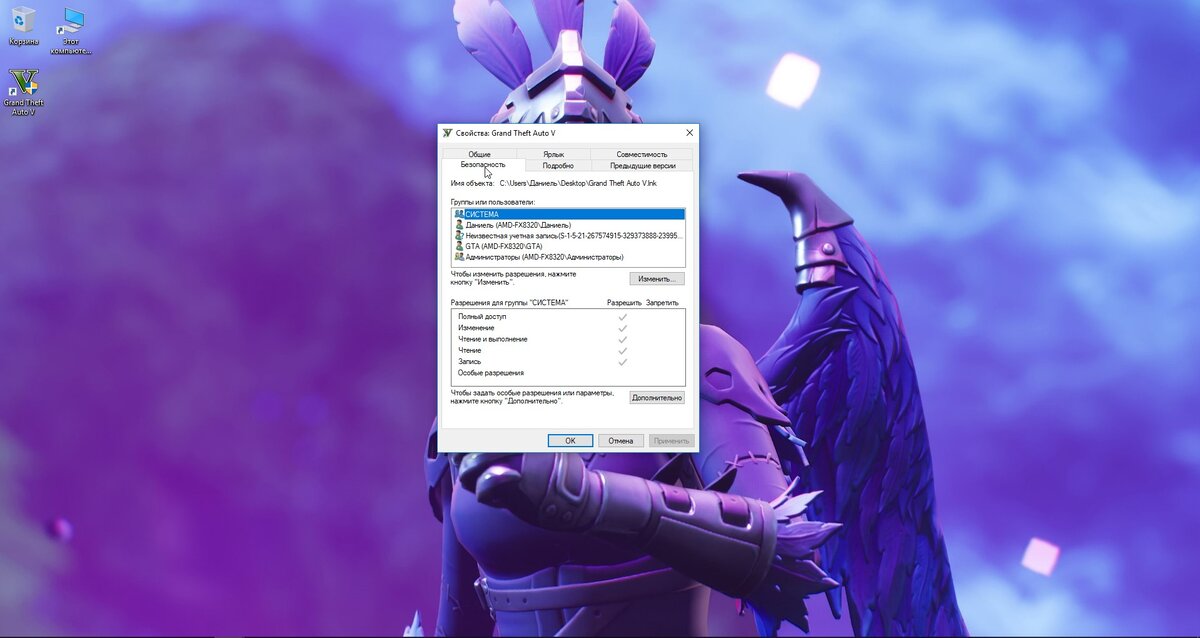Click the allow checkmark for Полный доступ
The image size is (1200, 638).
pyautogui.click(x=622, y=317)
